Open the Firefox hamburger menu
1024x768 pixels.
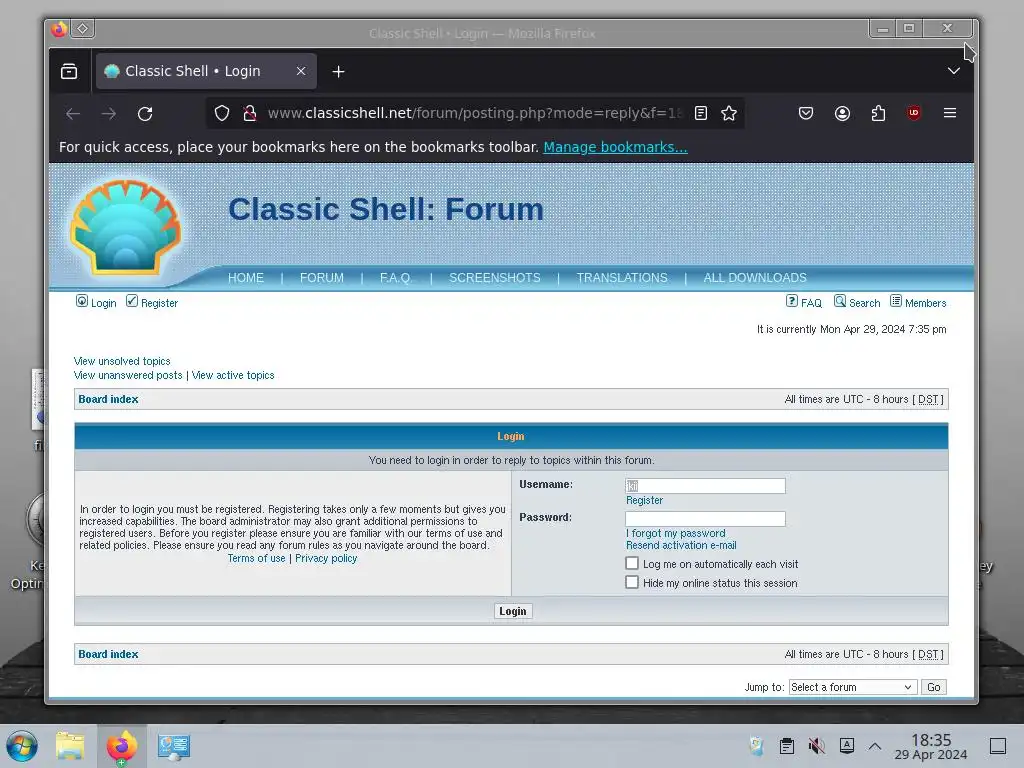click(950, 113)
